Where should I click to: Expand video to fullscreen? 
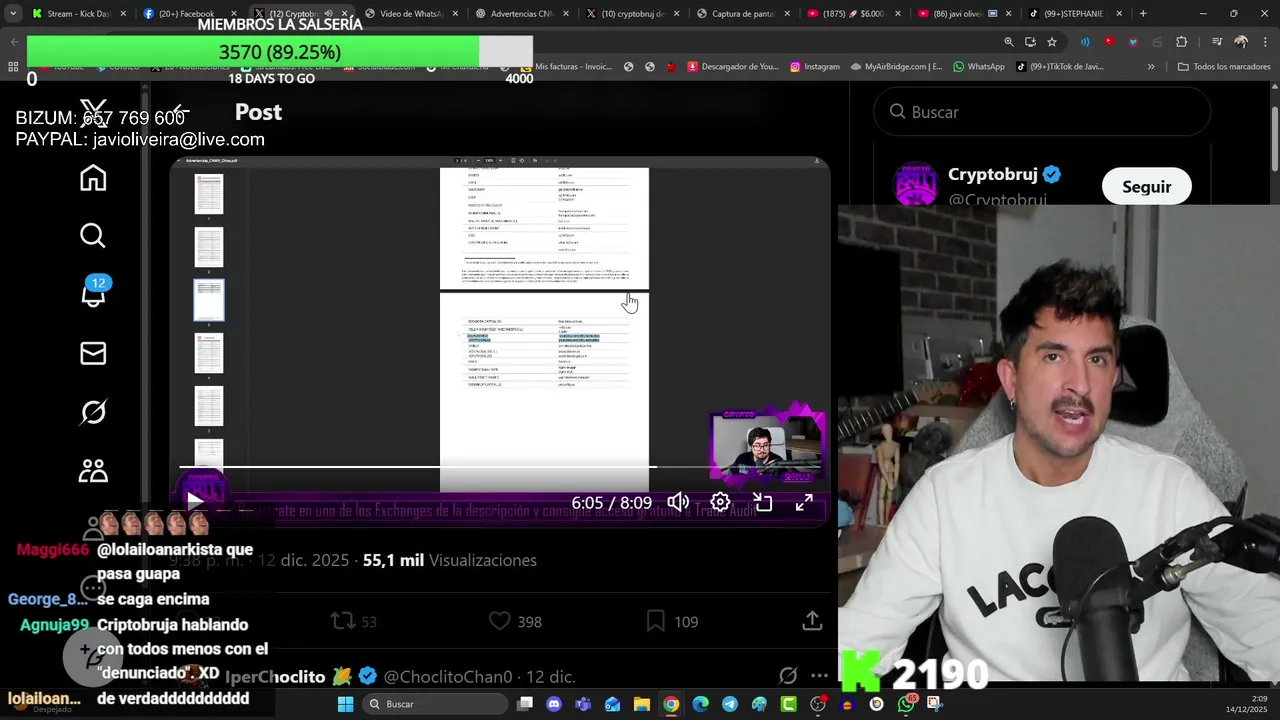point(804,502)
